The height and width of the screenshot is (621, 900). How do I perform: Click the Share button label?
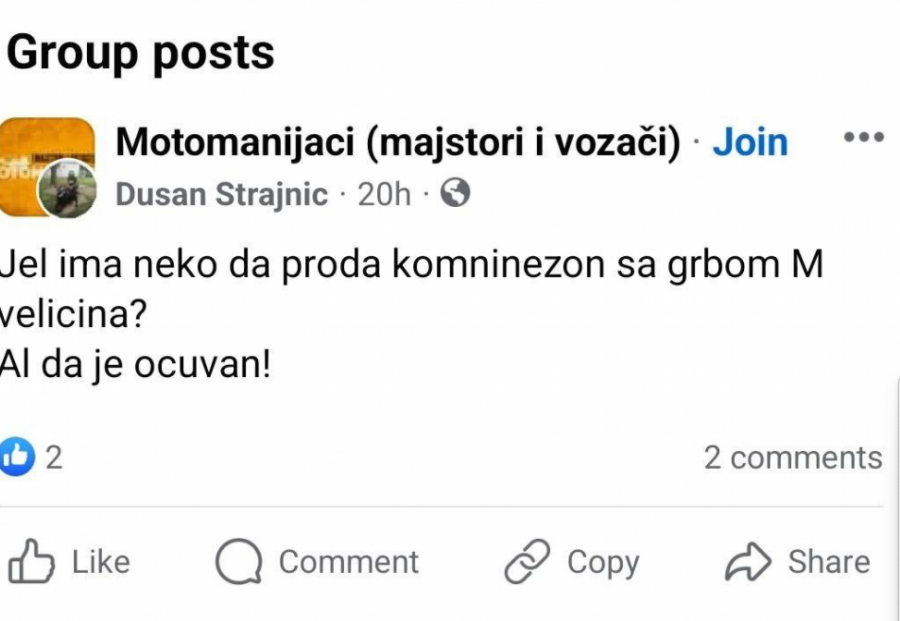click(x=831, y=561)
